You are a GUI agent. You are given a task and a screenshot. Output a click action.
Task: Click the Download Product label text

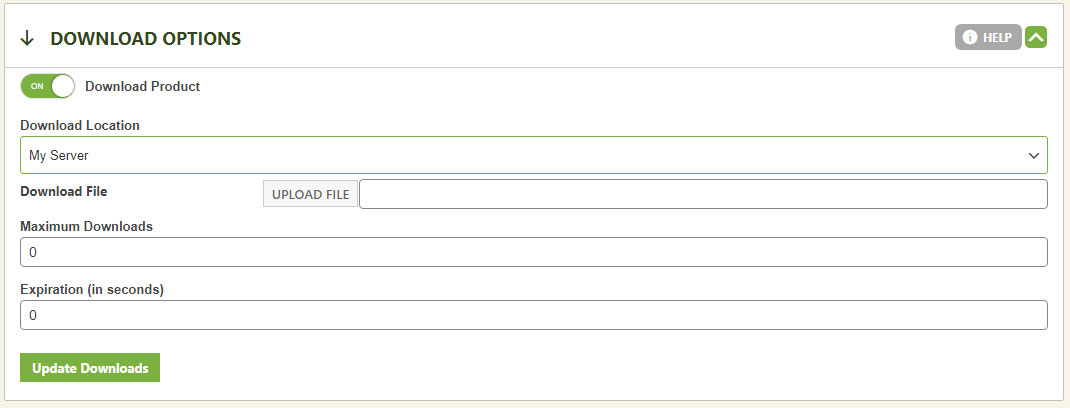(x=143, y=87)
